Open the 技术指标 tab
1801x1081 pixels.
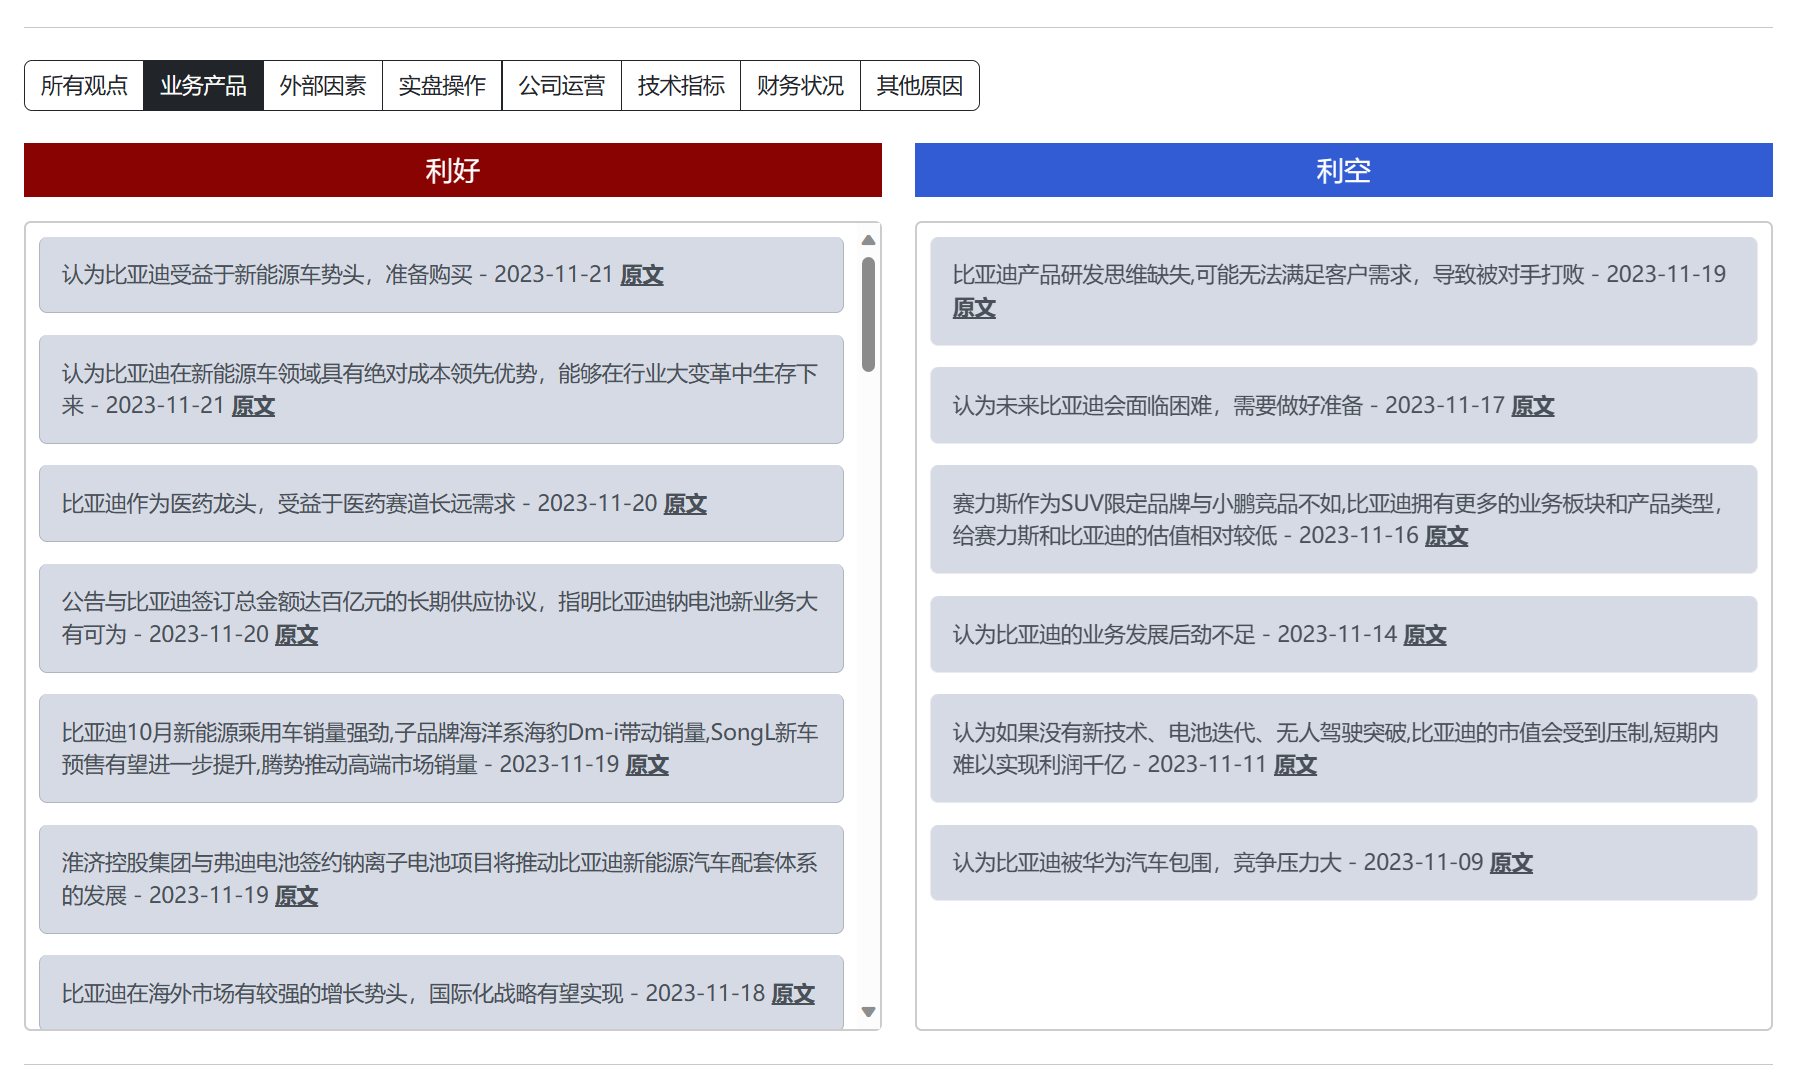pyautogui.click(x=681, y=86)
